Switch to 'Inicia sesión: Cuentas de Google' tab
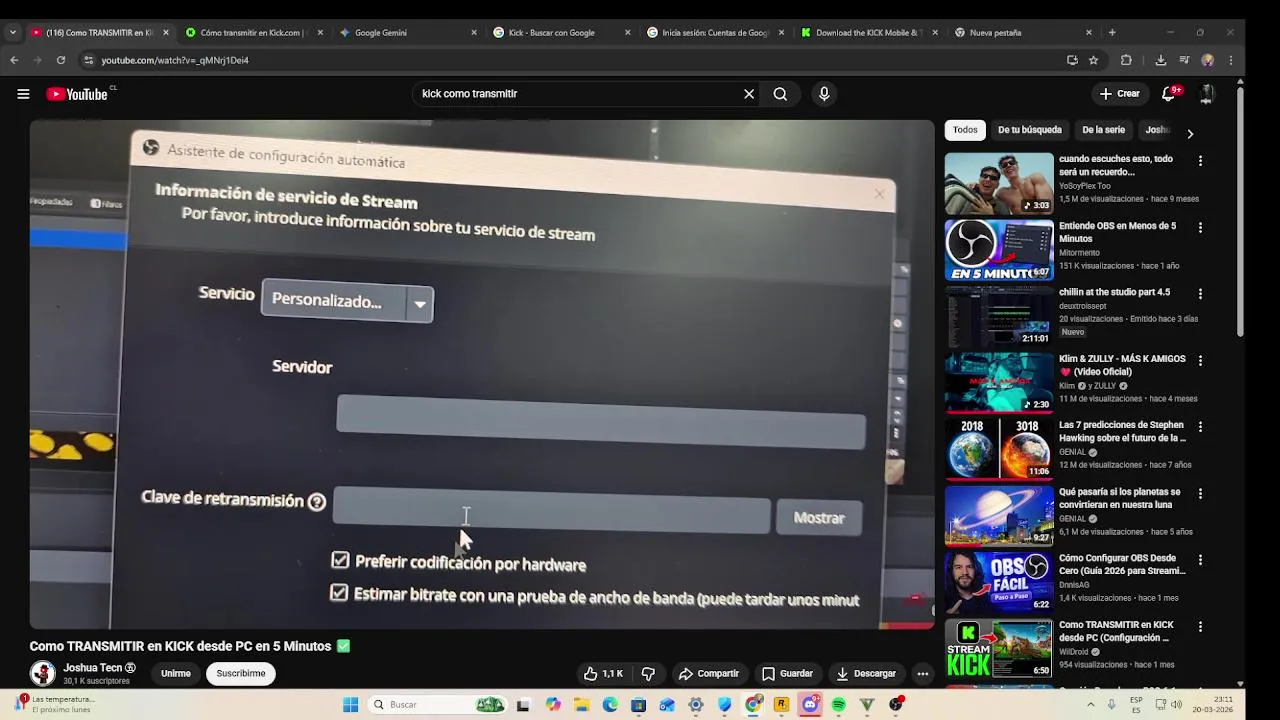The height and width of the screenshot is (720, 1280). [715, 32]
